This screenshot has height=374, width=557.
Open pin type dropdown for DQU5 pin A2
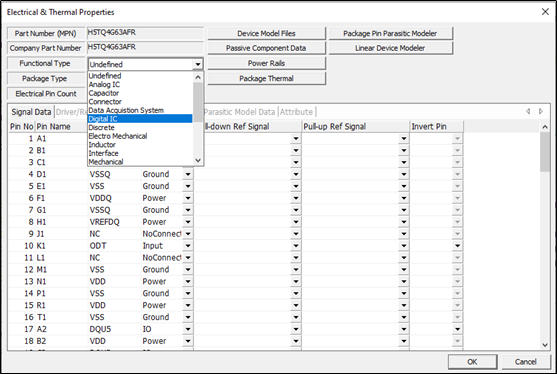[x=188, y=329]
